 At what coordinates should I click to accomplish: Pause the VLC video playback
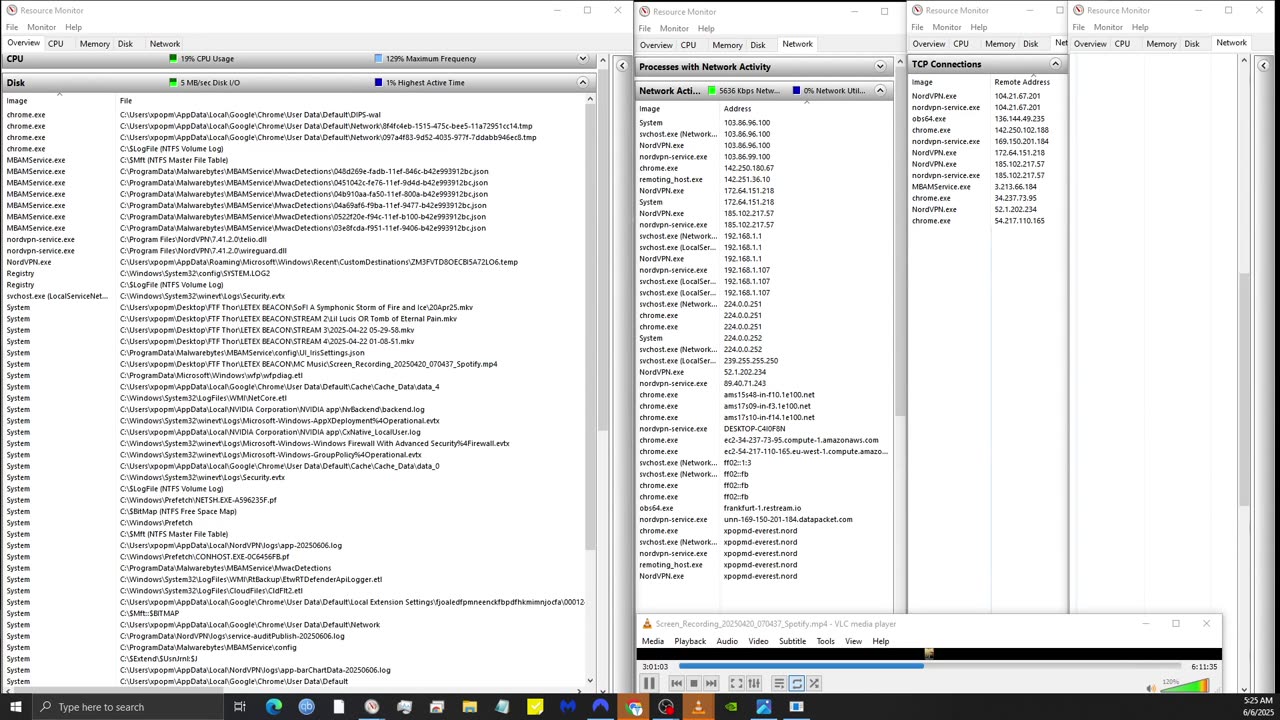point(648,684)
